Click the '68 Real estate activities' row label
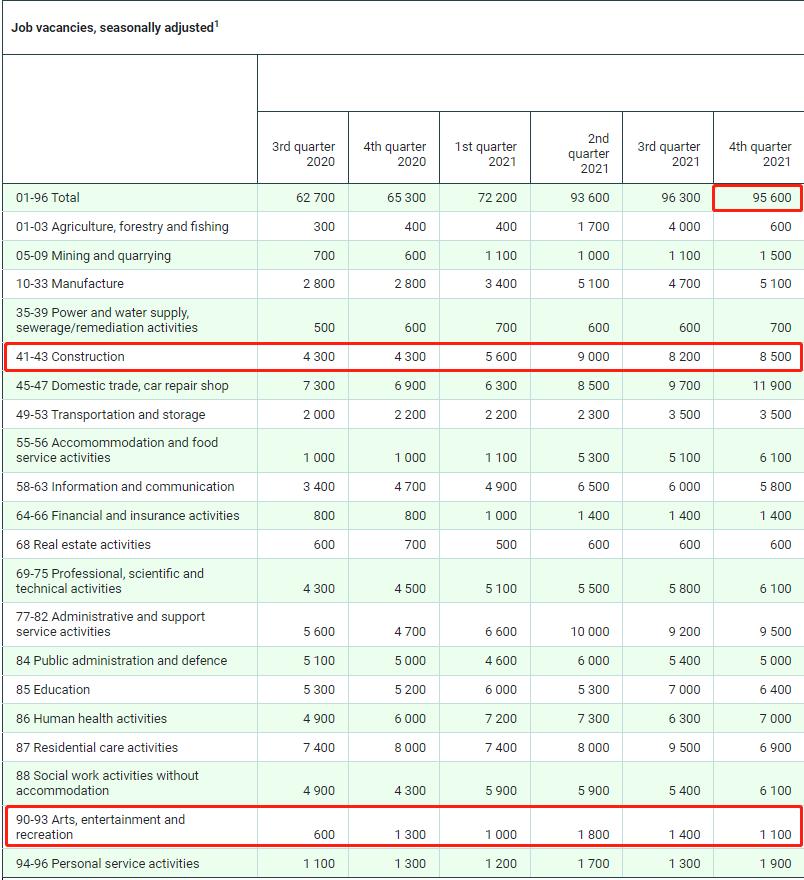Image resolution: width=804 pixels, height=880 pixels. tap(83, 544)
